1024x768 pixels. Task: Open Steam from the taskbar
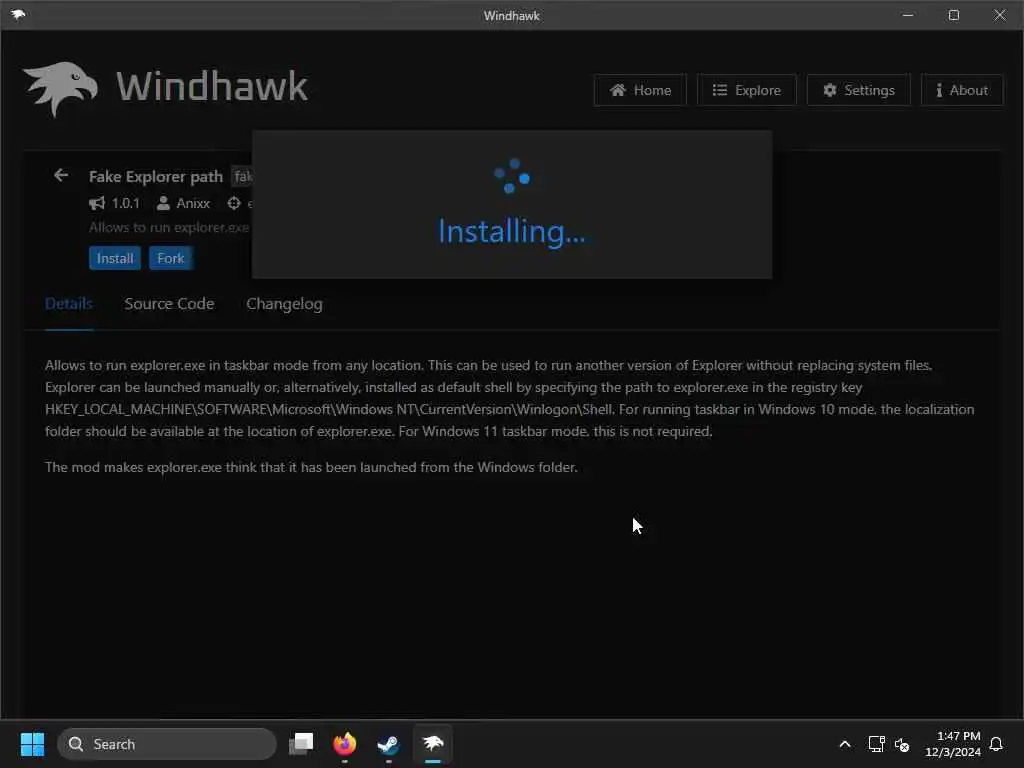pos(389,744)
